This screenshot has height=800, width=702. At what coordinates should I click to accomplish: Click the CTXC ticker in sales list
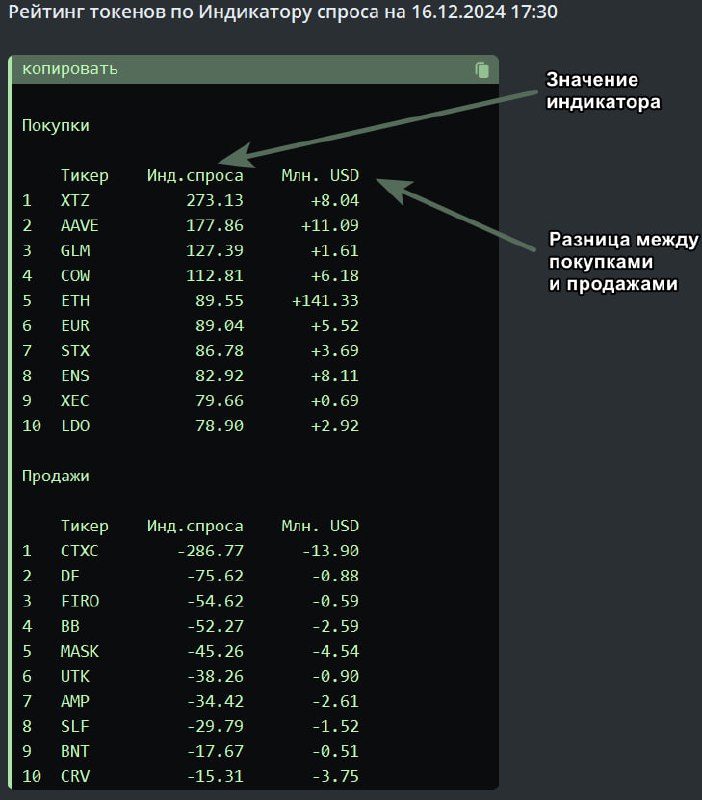coord(80,551)
